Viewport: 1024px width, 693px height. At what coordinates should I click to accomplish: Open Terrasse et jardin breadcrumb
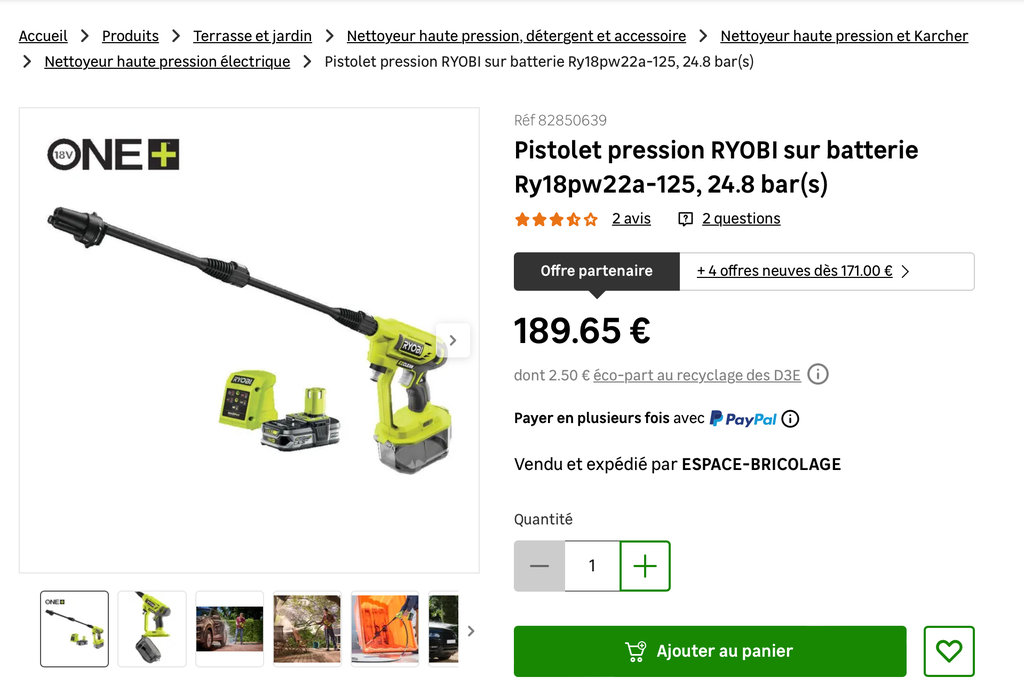pyautogui.click(x=252, y=36)
